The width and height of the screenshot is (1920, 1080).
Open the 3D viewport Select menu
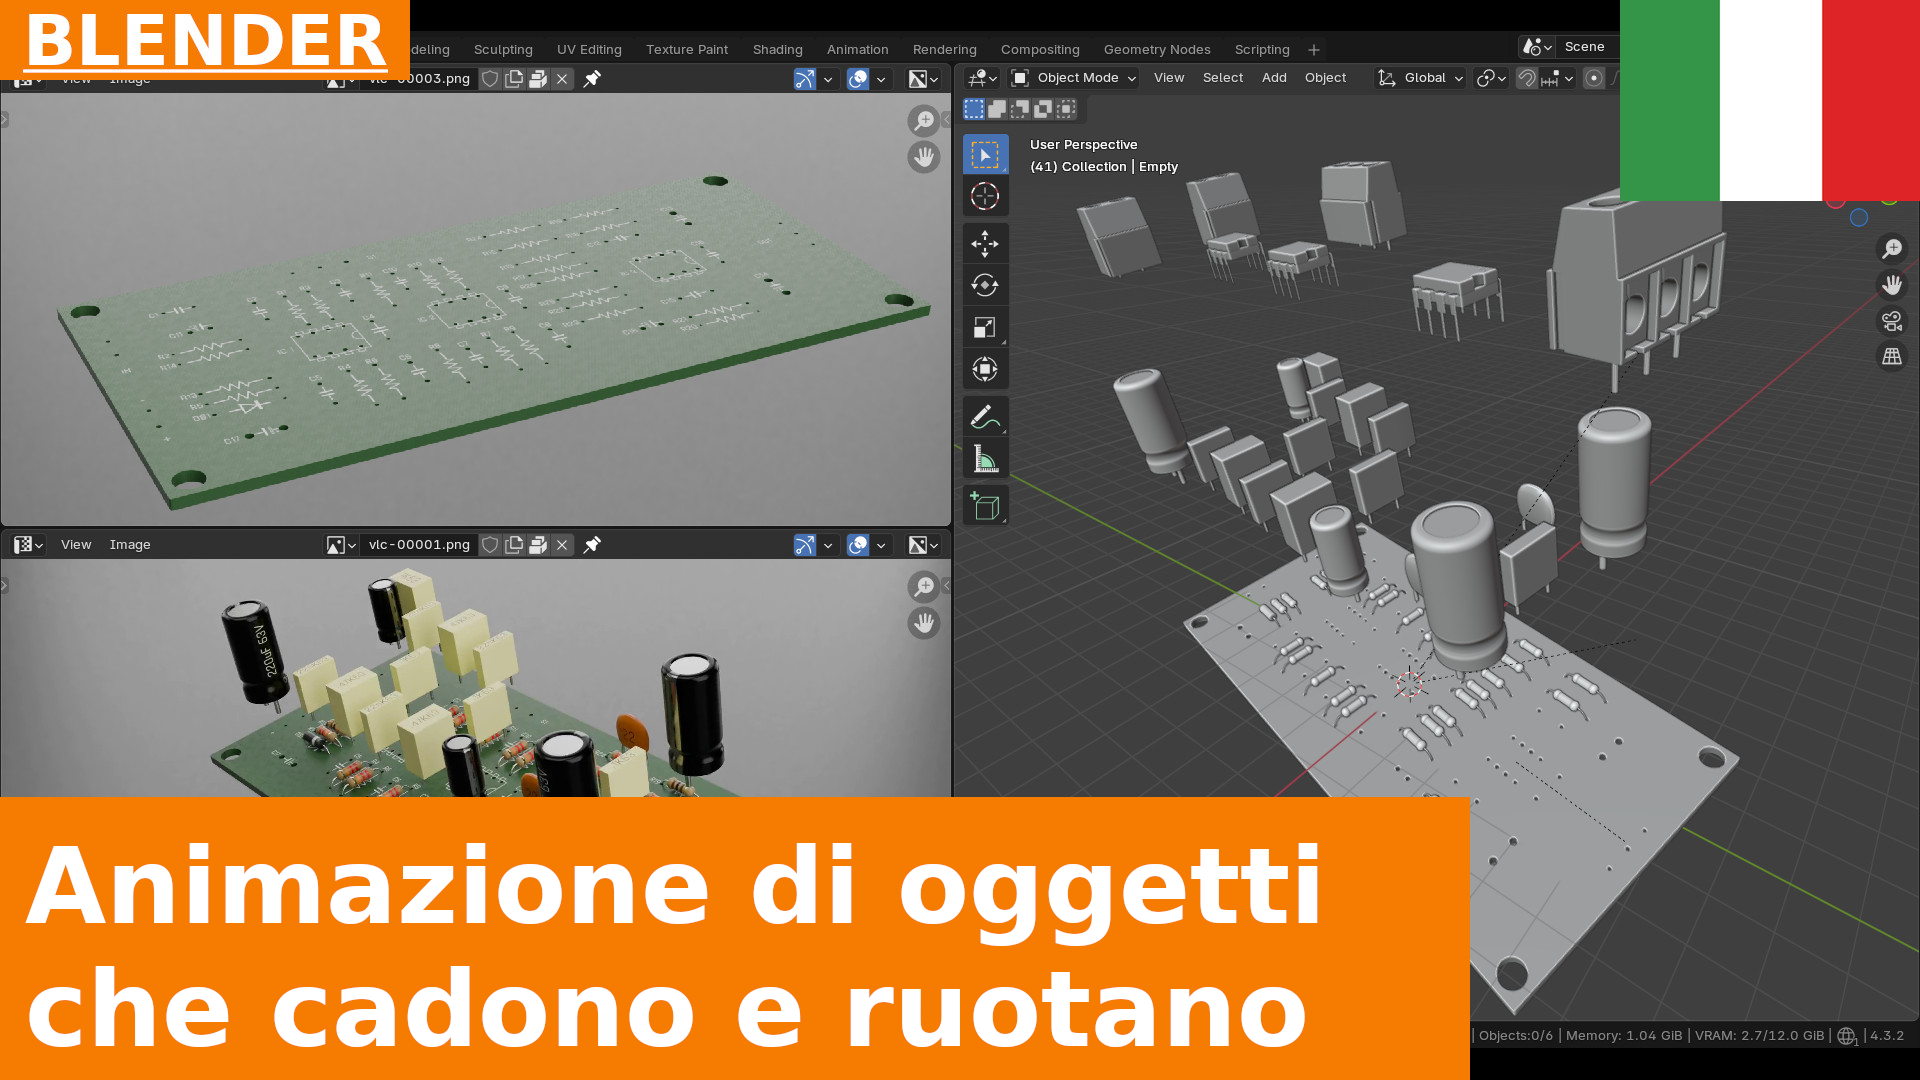[x=1223, y=78]
